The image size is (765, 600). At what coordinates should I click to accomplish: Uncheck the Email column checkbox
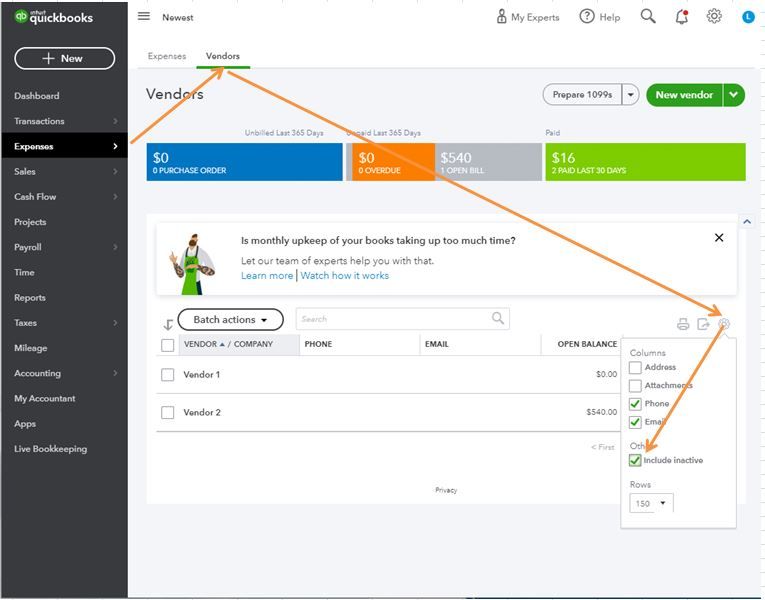[635, 422]
